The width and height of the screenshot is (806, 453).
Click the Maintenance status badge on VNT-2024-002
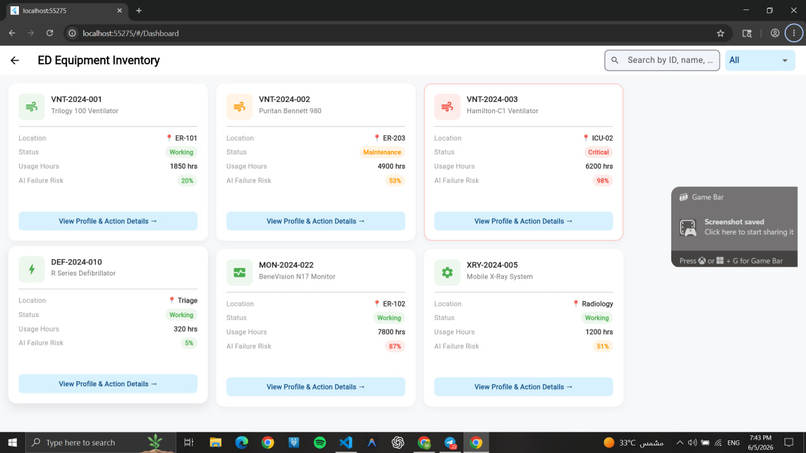coord(382,152)
